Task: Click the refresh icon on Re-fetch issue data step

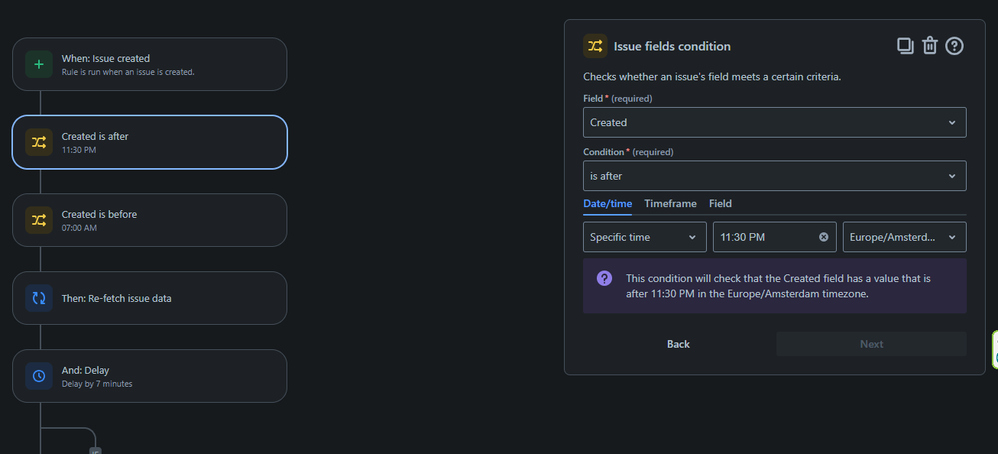Action: coord(39,298)
